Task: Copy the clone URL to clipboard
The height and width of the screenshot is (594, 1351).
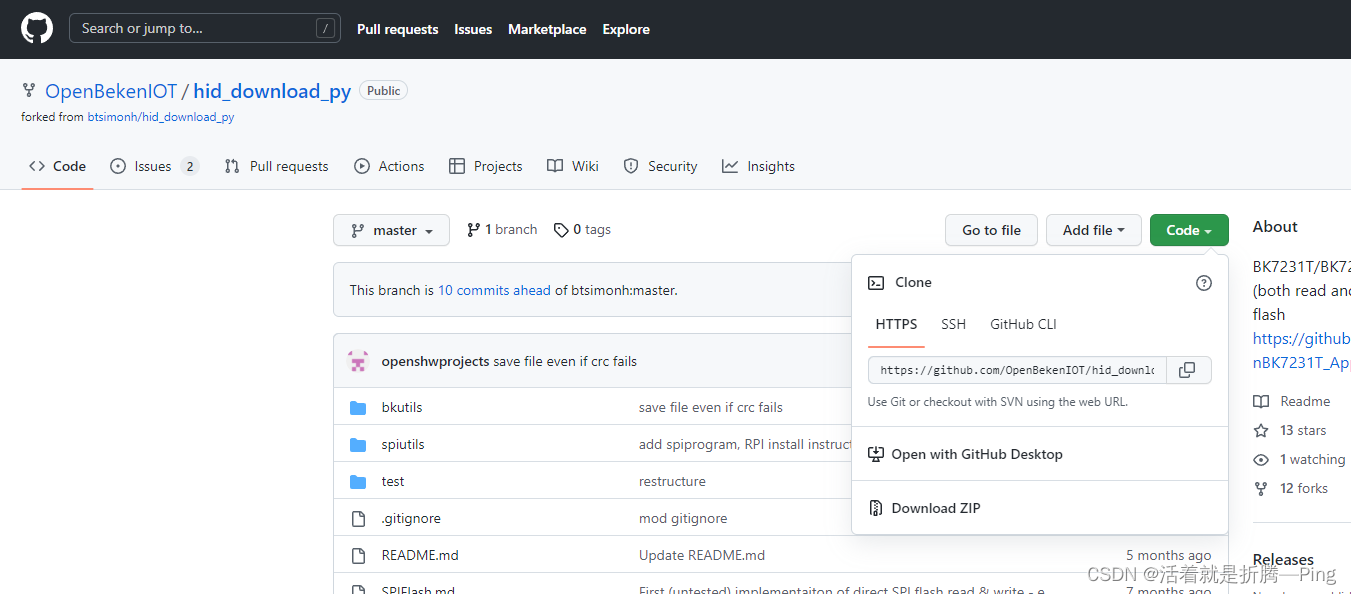Action: point(1187,370)
